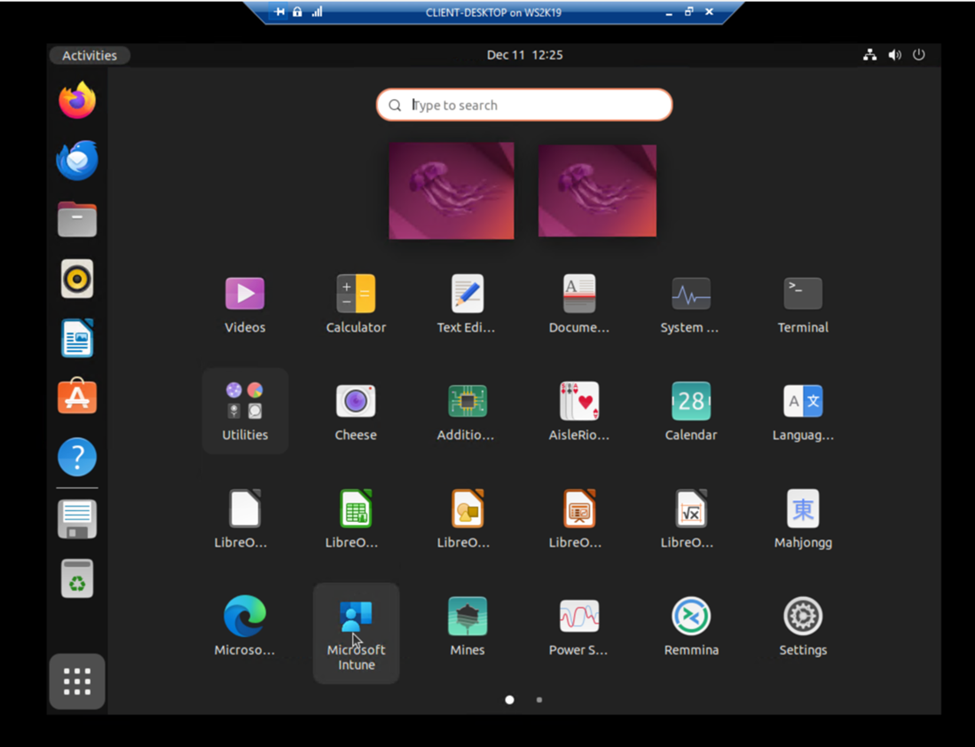Open the Mines game
The image size is (975, 747).
(x=467, y=625)
